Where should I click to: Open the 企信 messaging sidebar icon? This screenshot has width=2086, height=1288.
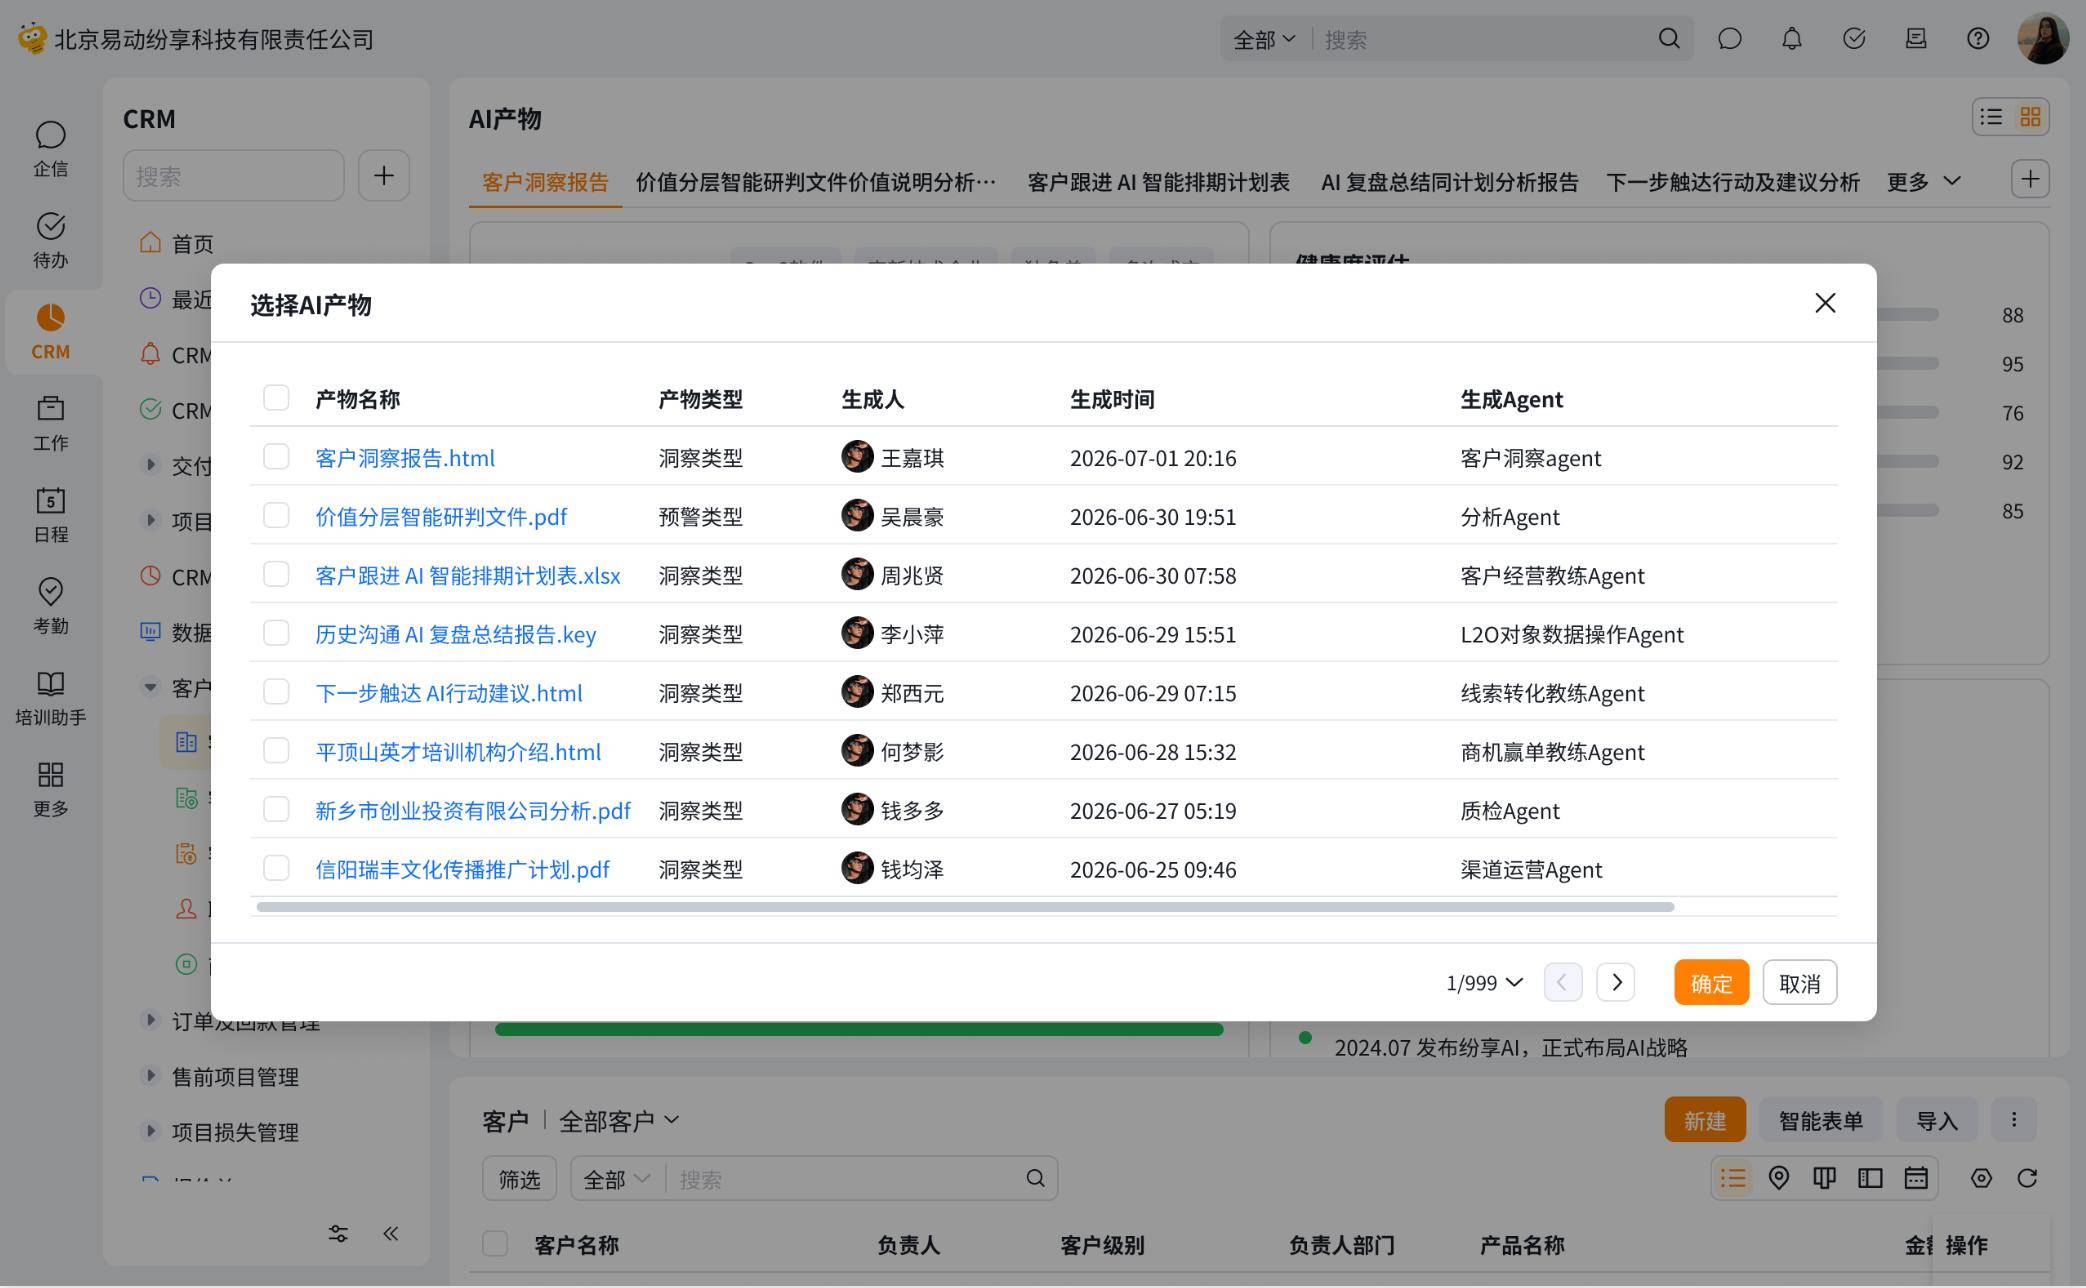pos(50,149)
